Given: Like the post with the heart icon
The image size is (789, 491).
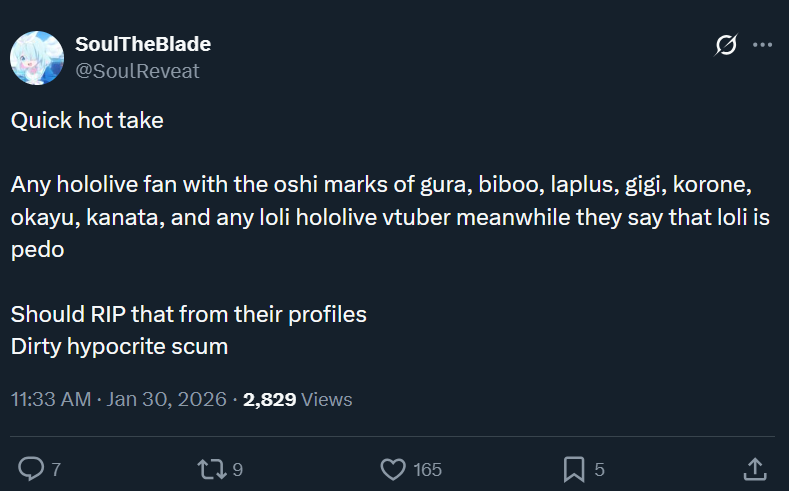Looking at the screenshot, I should (393, 468).
